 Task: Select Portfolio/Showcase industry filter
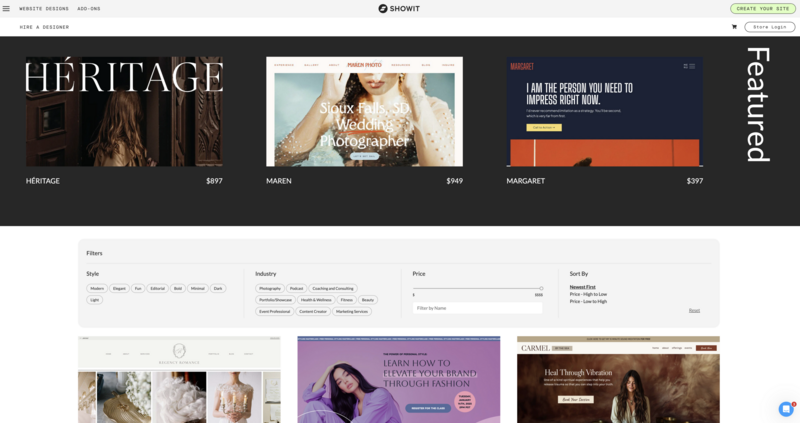click(x=276, y=300)
